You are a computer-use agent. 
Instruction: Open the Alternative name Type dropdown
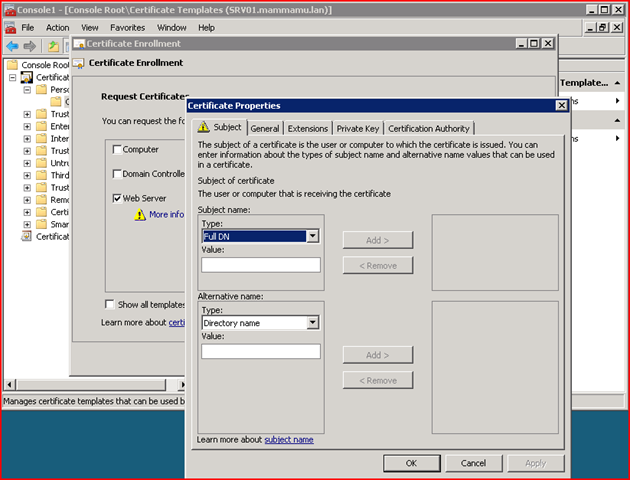(313, 323)
